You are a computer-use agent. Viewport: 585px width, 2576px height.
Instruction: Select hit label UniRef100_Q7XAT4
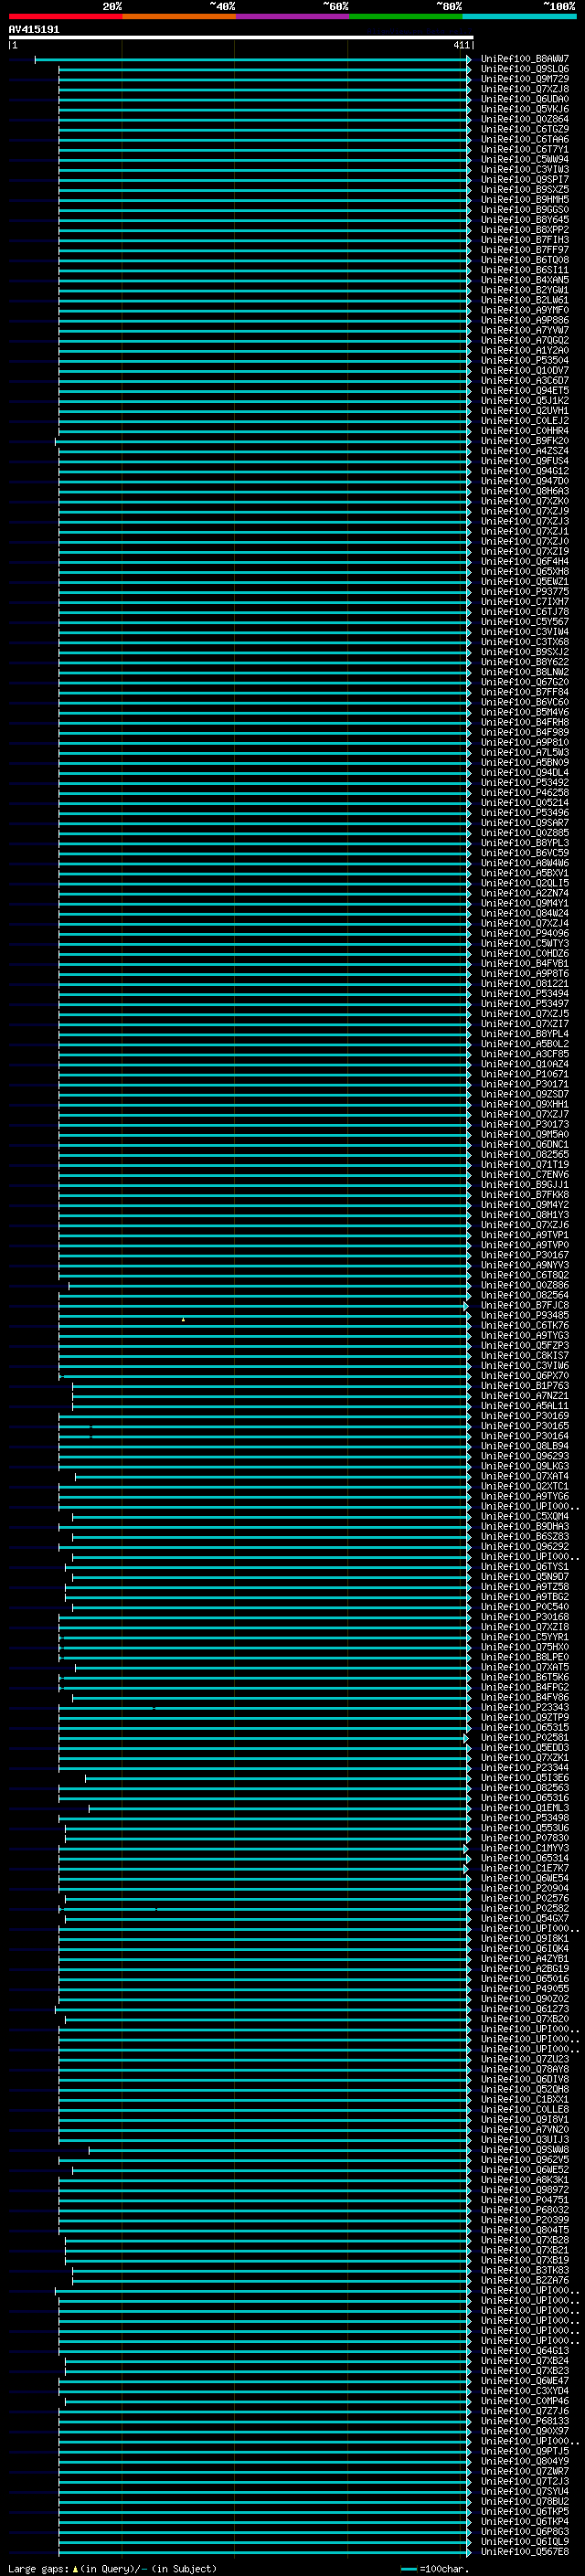[x=525, y=1476]
